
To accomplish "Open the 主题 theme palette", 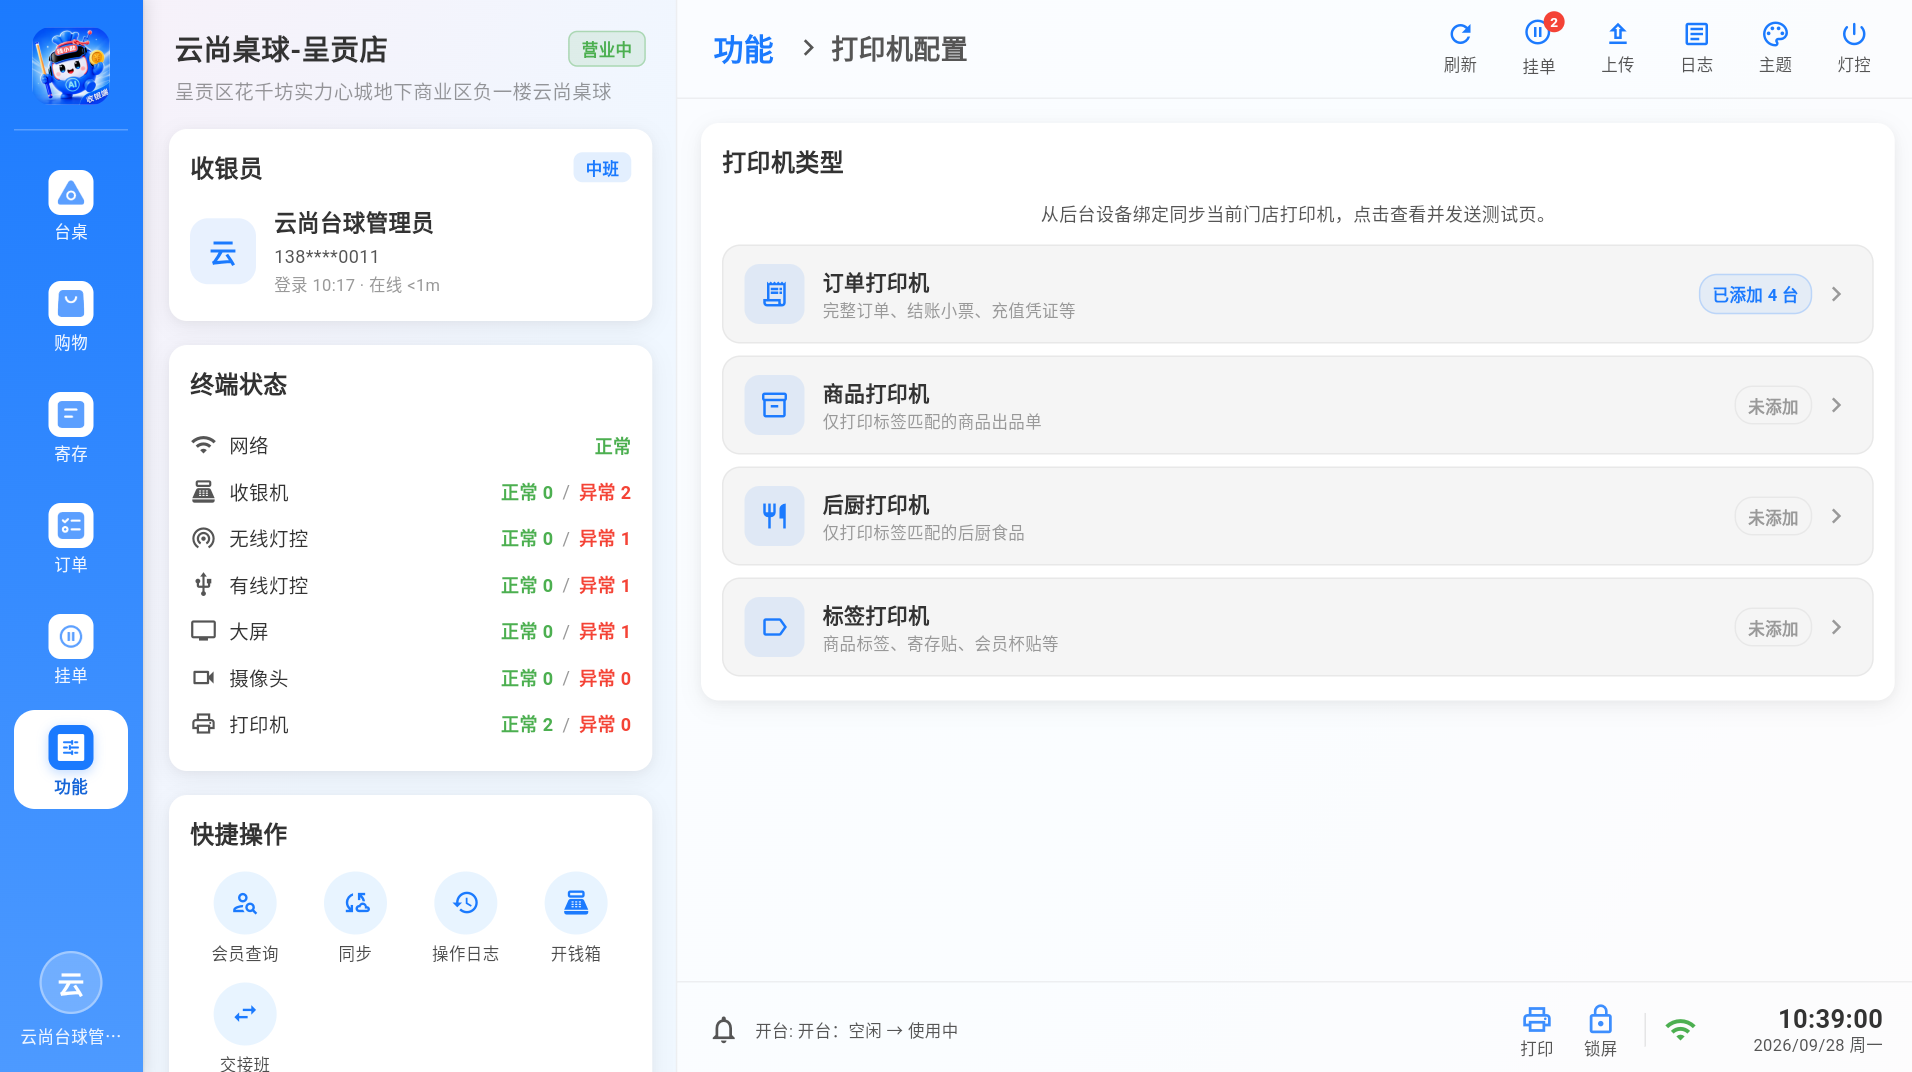I will (x=1775, y=48).
